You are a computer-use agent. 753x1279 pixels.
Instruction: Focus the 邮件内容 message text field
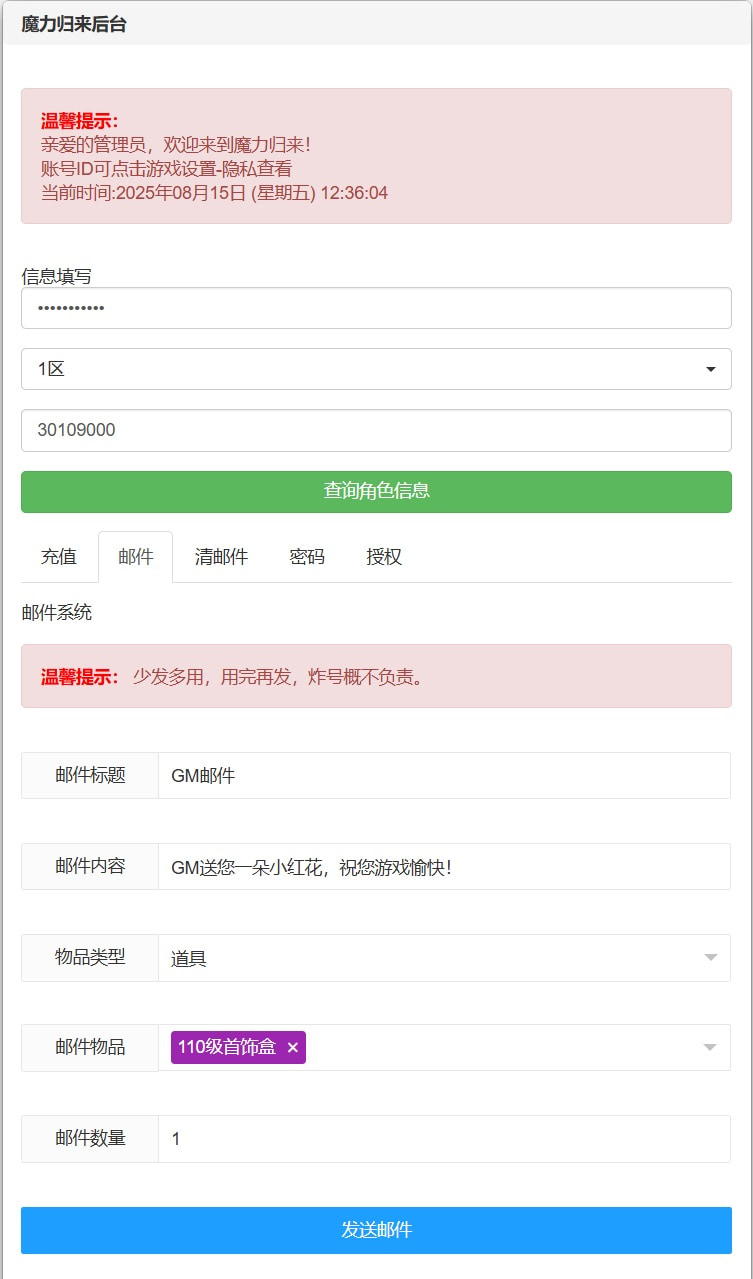(x=444, y=866)
